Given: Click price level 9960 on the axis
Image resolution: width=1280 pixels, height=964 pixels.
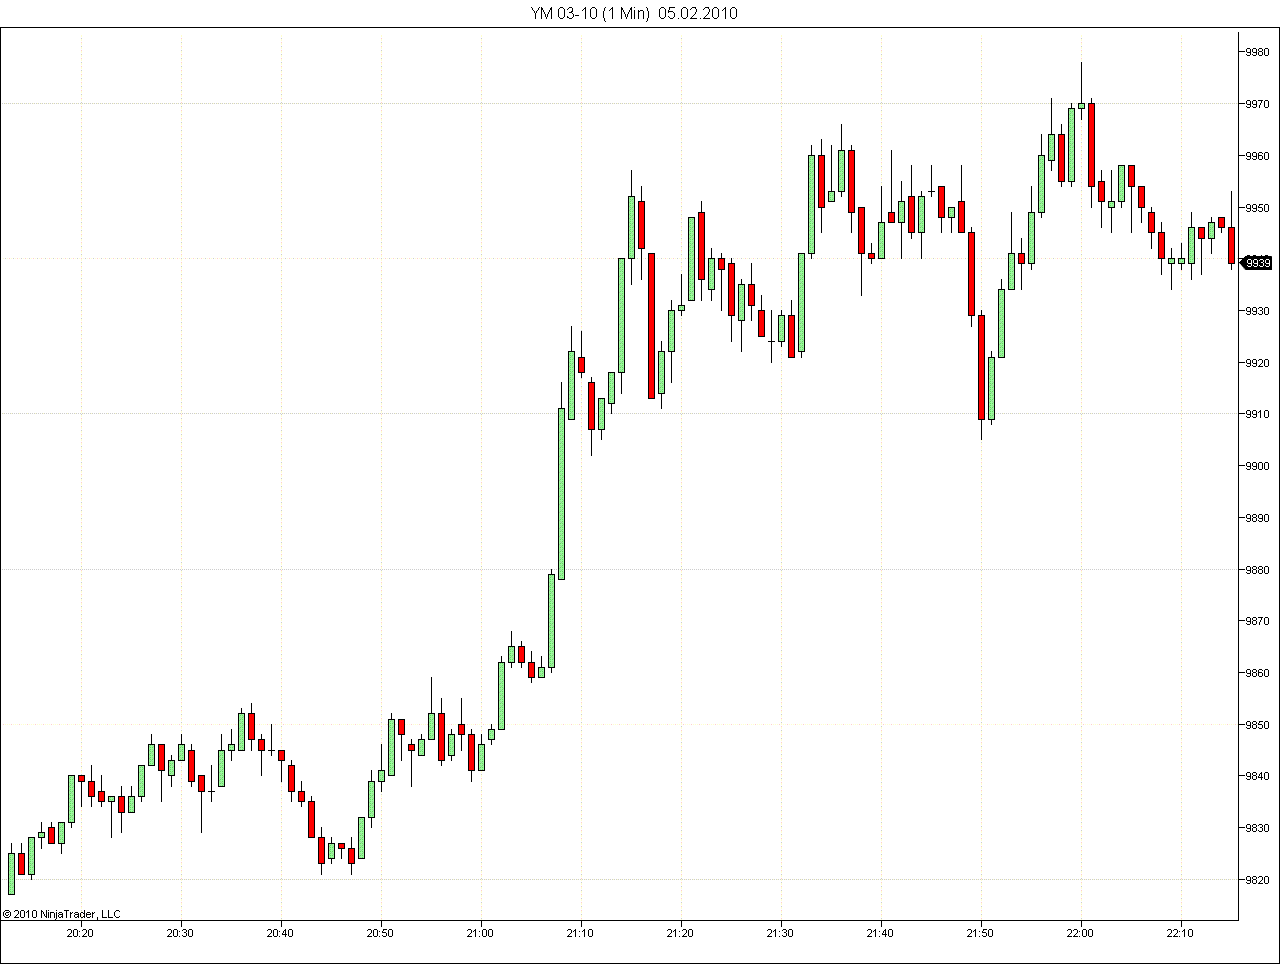Looking at the screenshot, I should pos(1256,156).
